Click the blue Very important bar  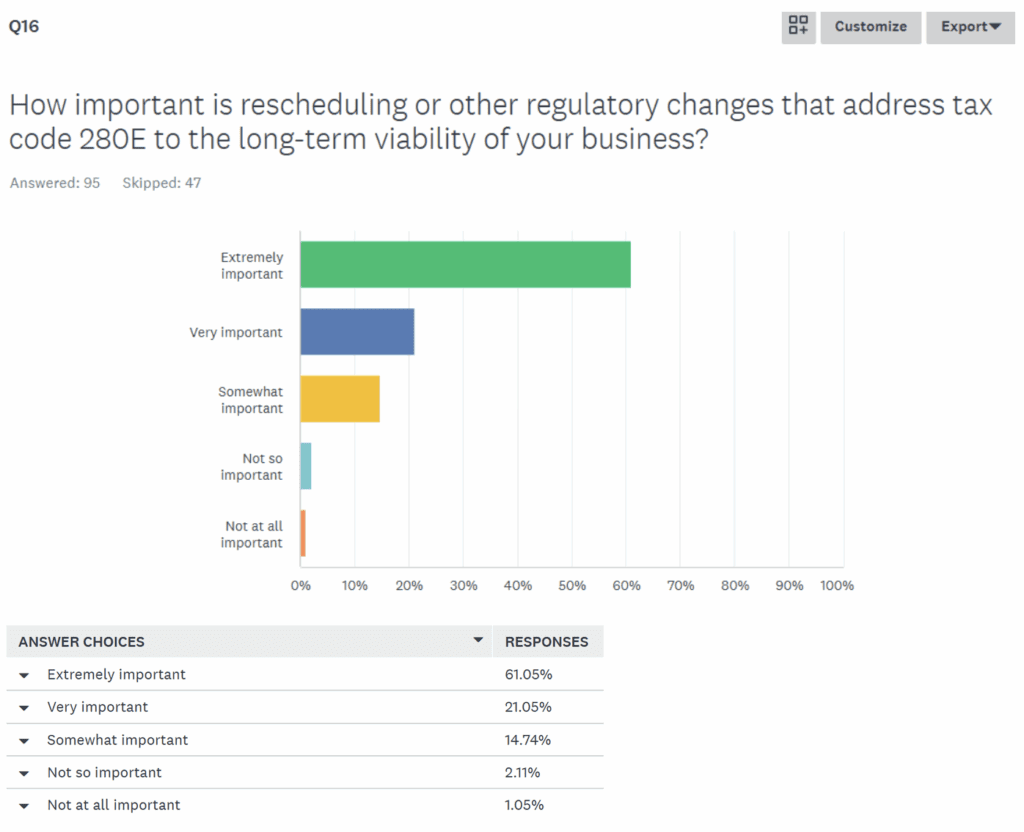pos(357,332)
